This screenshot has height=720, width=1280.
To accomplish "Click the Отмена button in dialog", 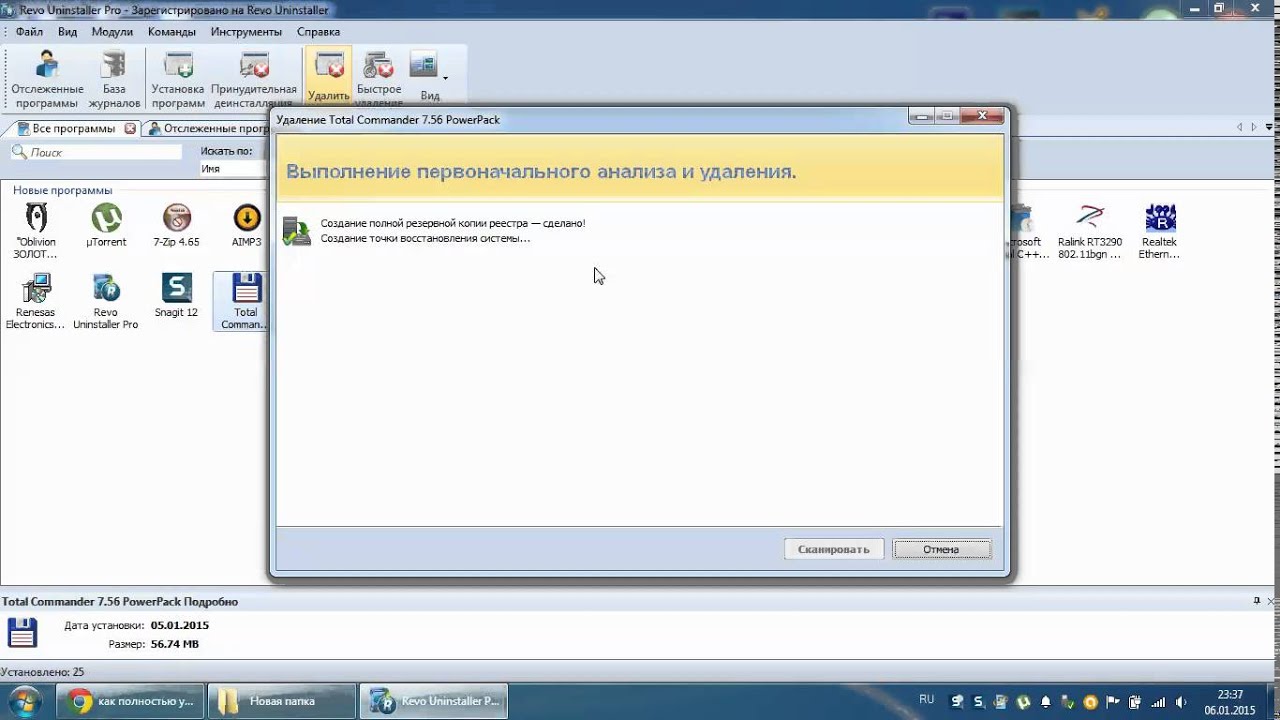I will point(941,549).
